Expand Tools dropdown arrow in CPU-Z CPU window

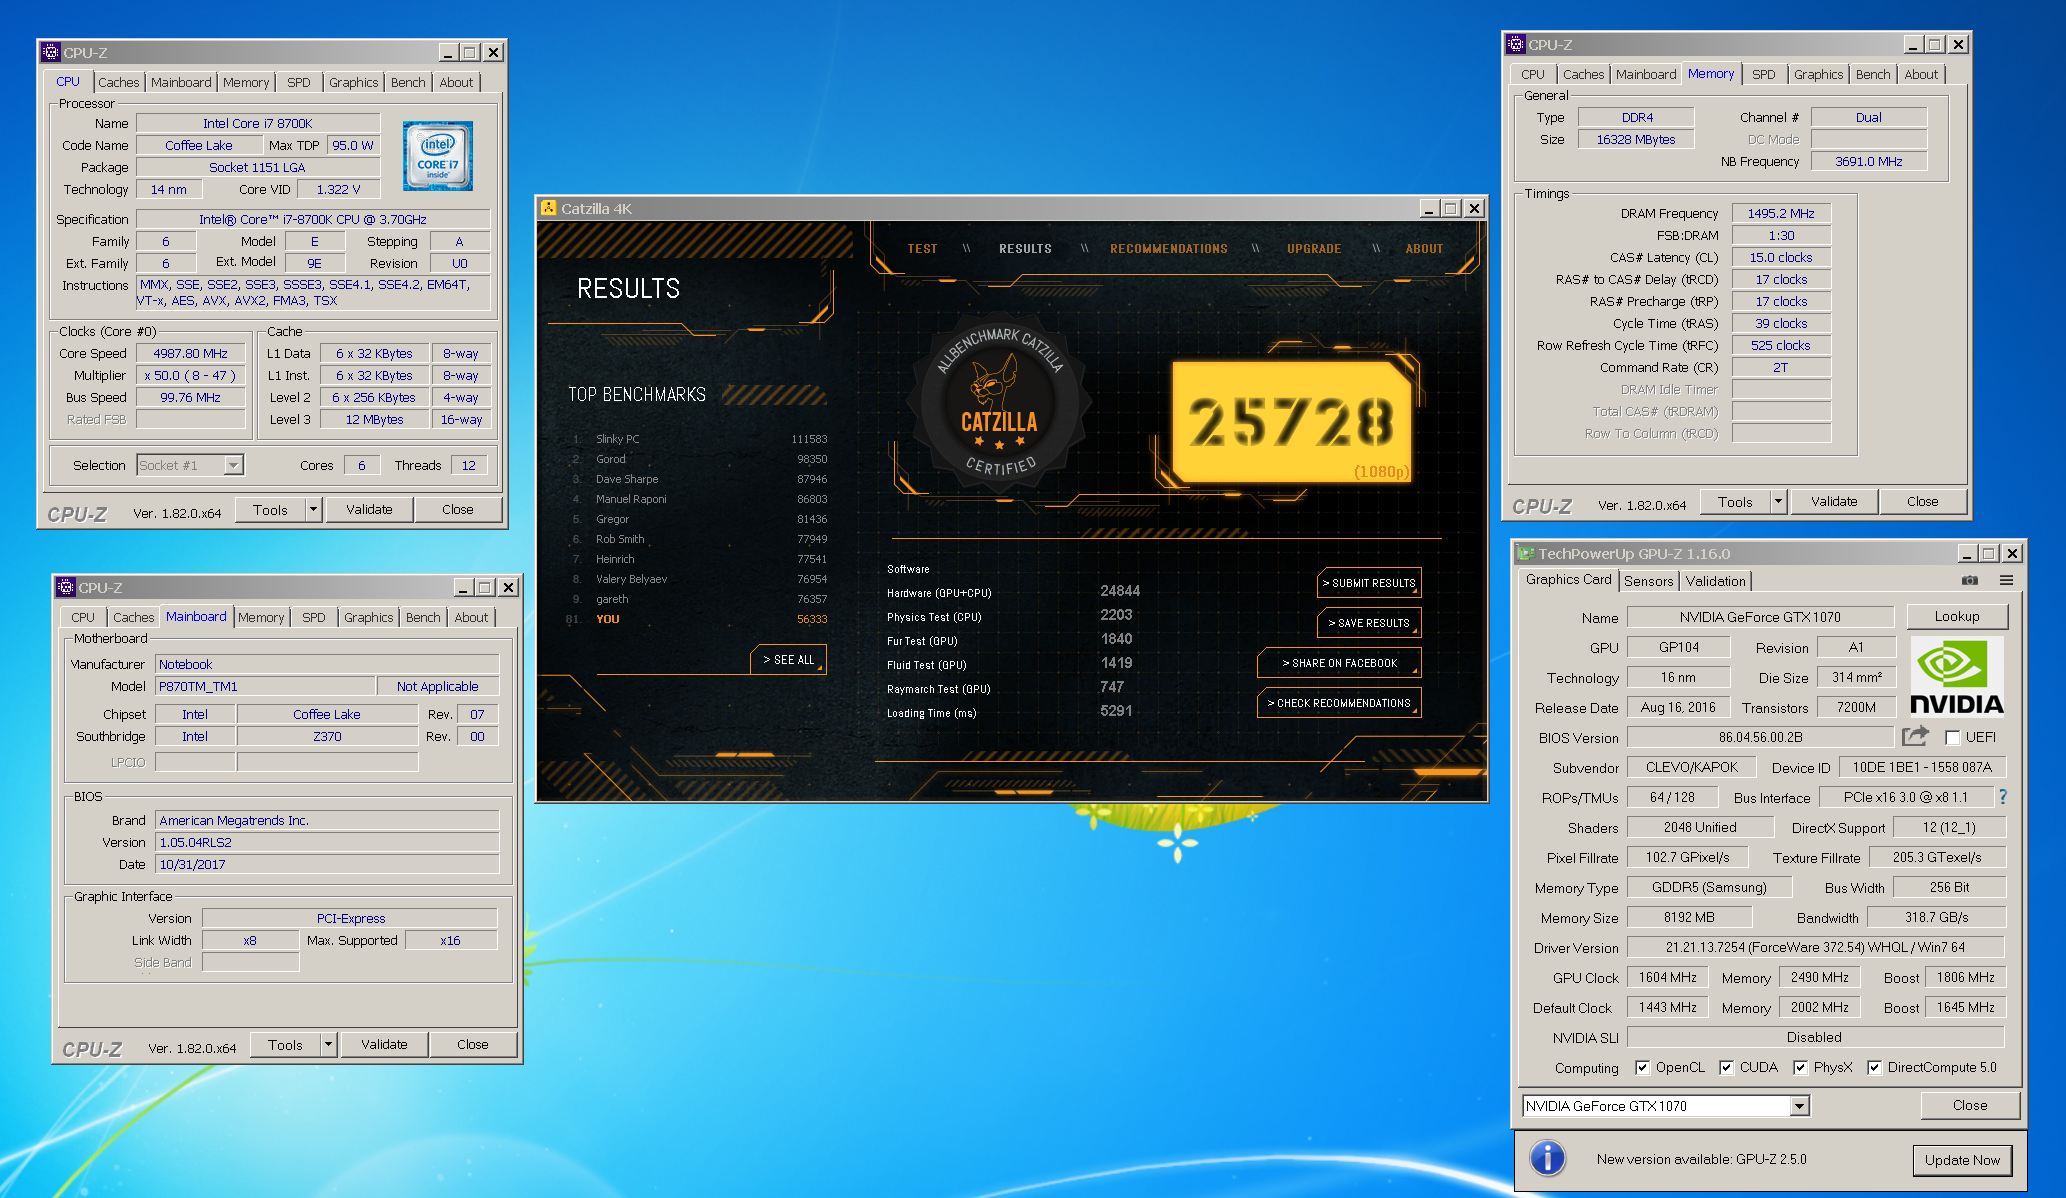313,510
